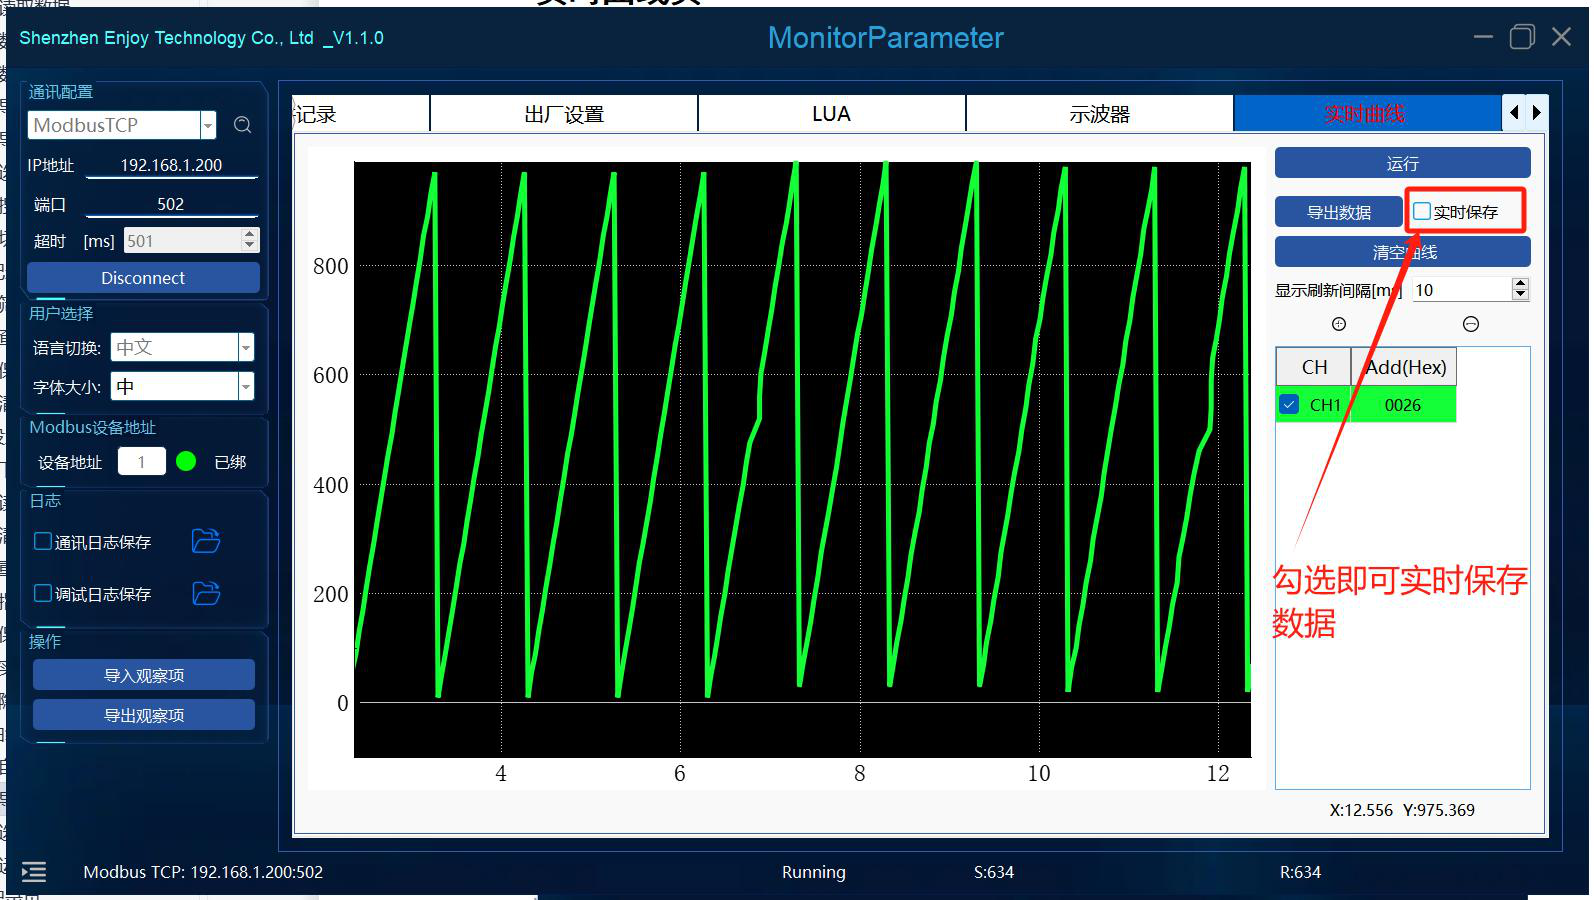Increase the timeout value with up arrow
This screenshot has height=900, width=1594.
point(250,234)
